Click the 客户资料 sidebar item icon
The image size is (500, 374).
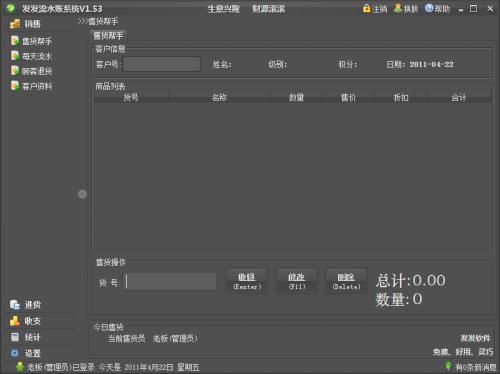(15, 86)
